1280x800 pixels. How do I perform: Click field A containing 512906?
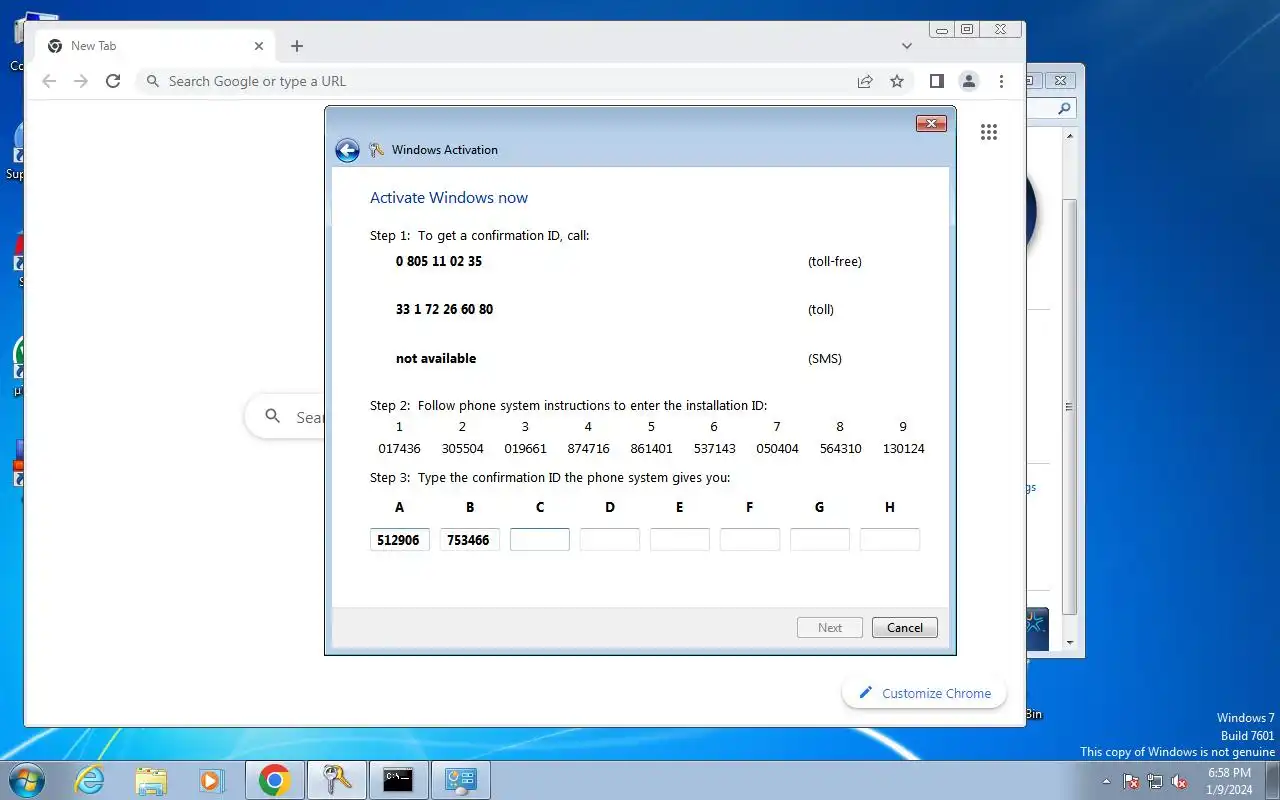coord(400,540)
